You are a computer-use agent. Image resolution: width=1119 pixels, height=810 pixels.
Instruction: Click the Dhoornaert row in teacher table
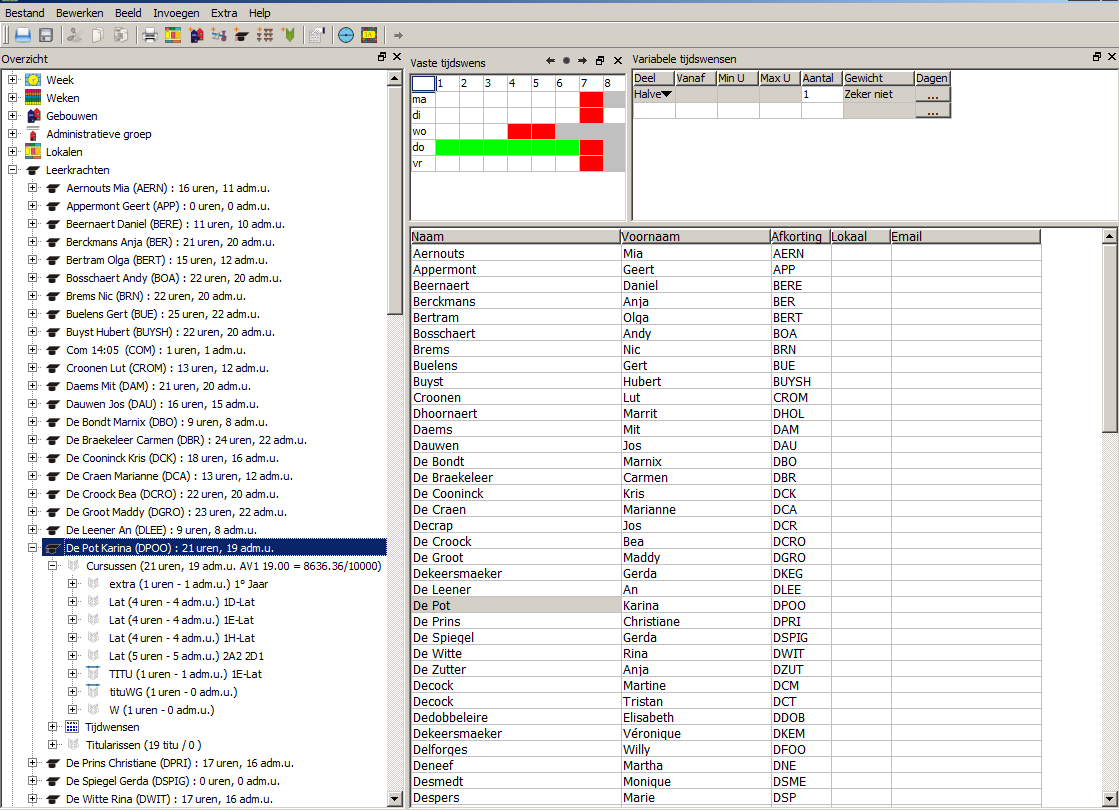725,414
